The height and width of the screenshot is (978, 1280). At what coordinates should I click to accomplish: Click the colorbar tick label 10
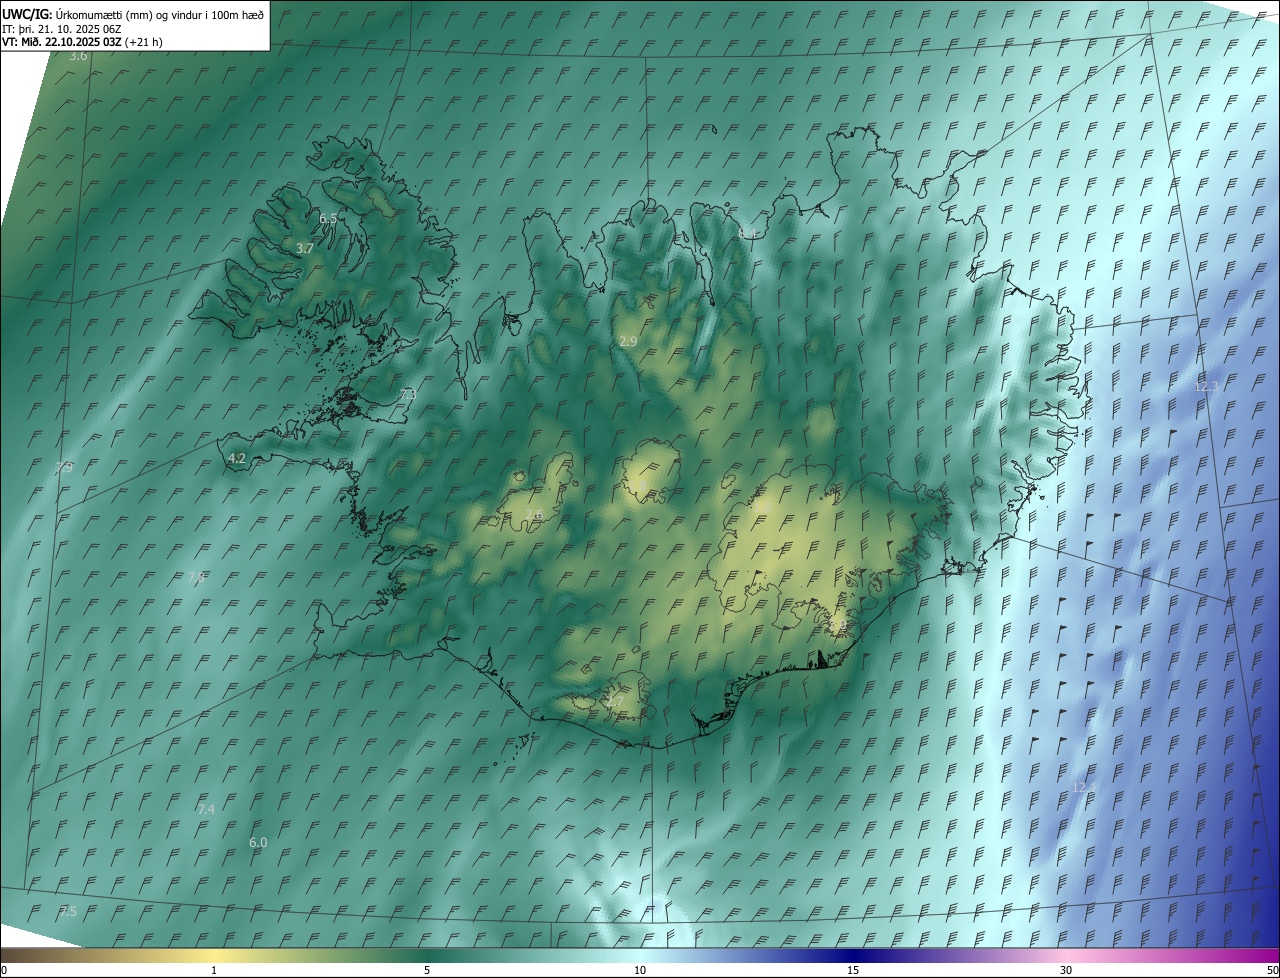tap(640, 971)
